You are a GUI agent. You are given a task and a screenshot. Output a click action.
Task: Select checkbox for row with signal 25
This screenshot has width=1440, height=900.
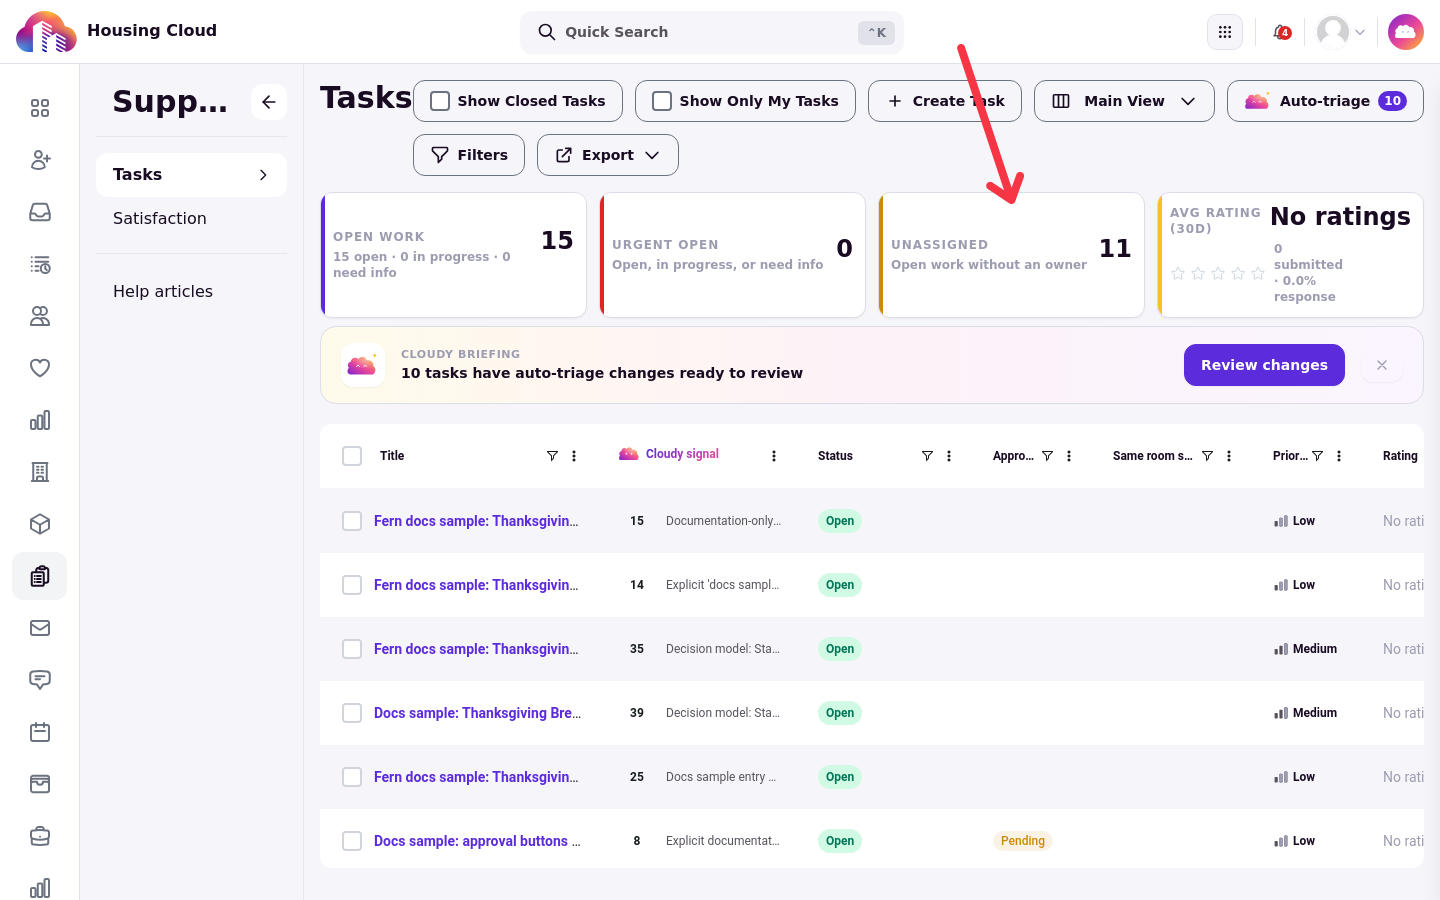point(352,777)
